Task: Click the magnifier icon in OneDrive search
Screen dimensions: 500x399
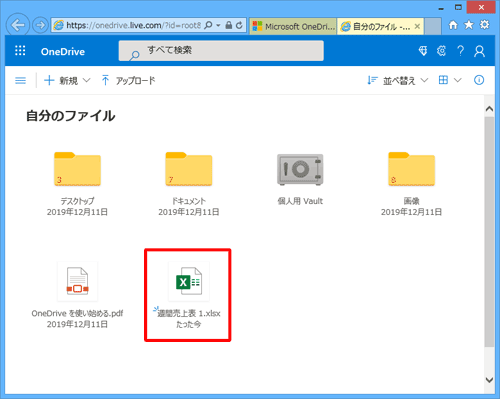Action: point(135,55)
